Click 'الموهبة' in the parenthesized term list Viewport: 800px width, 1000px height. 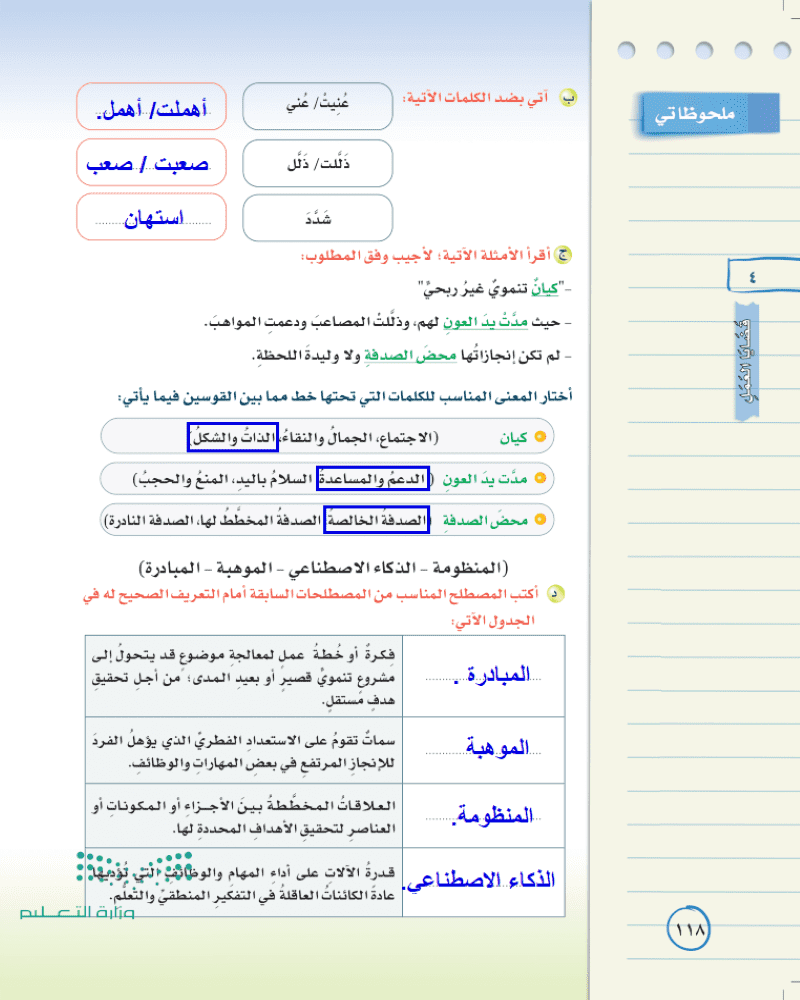(x=244, y=567)
